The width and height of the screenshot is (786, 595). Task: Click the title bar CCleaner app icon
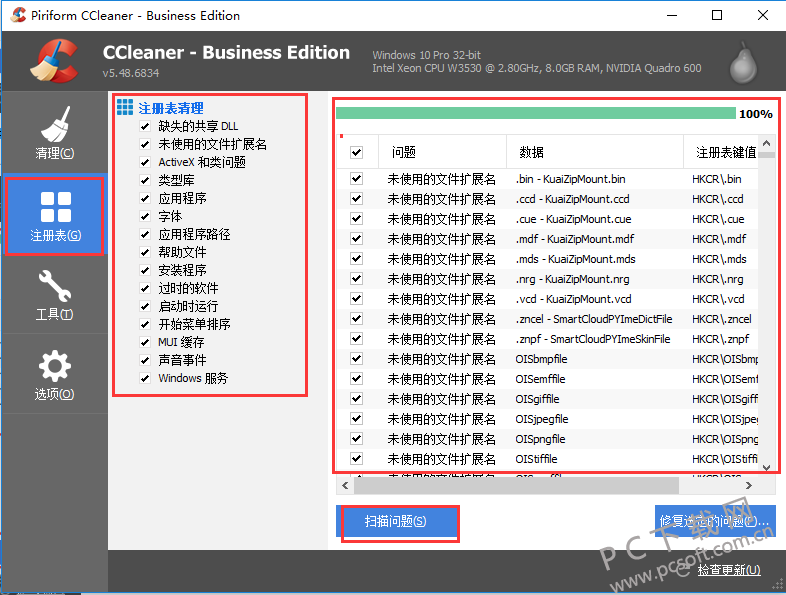[x=18, y=15]
